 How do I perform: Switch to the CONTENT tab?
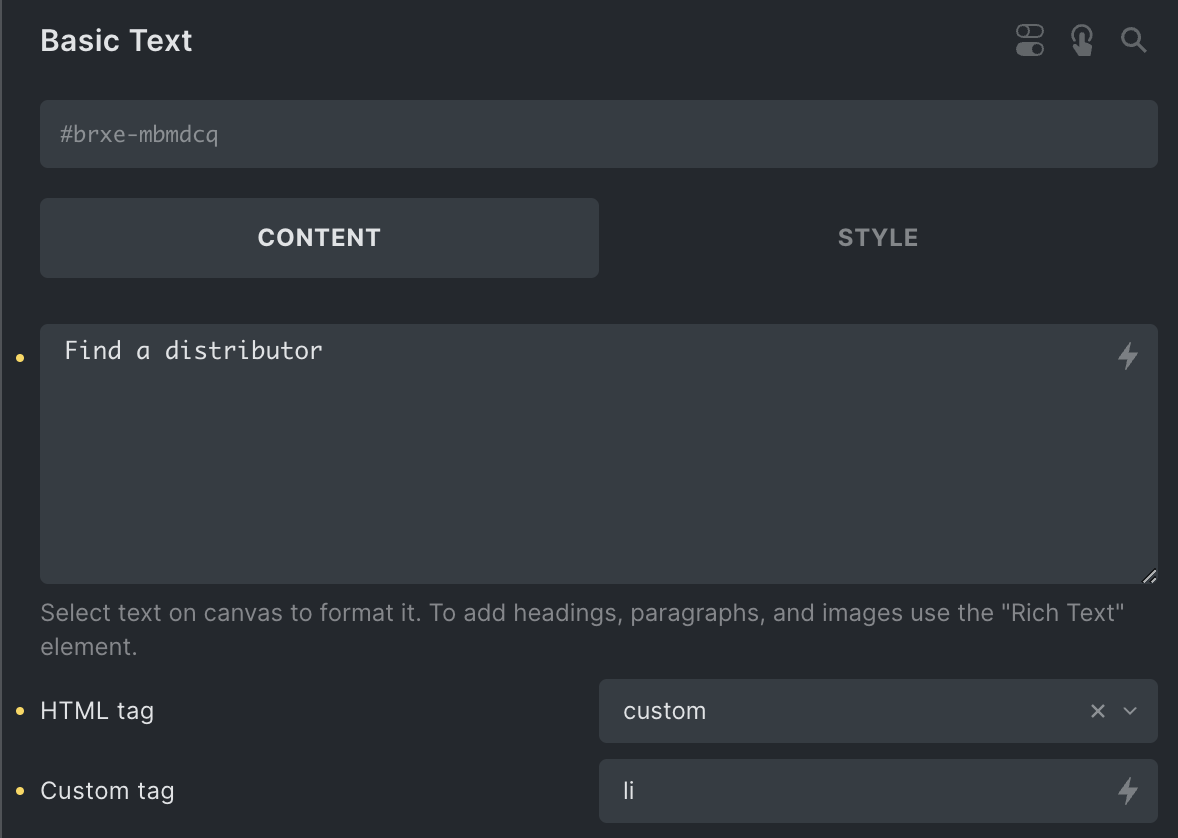(x=319, y=237)
